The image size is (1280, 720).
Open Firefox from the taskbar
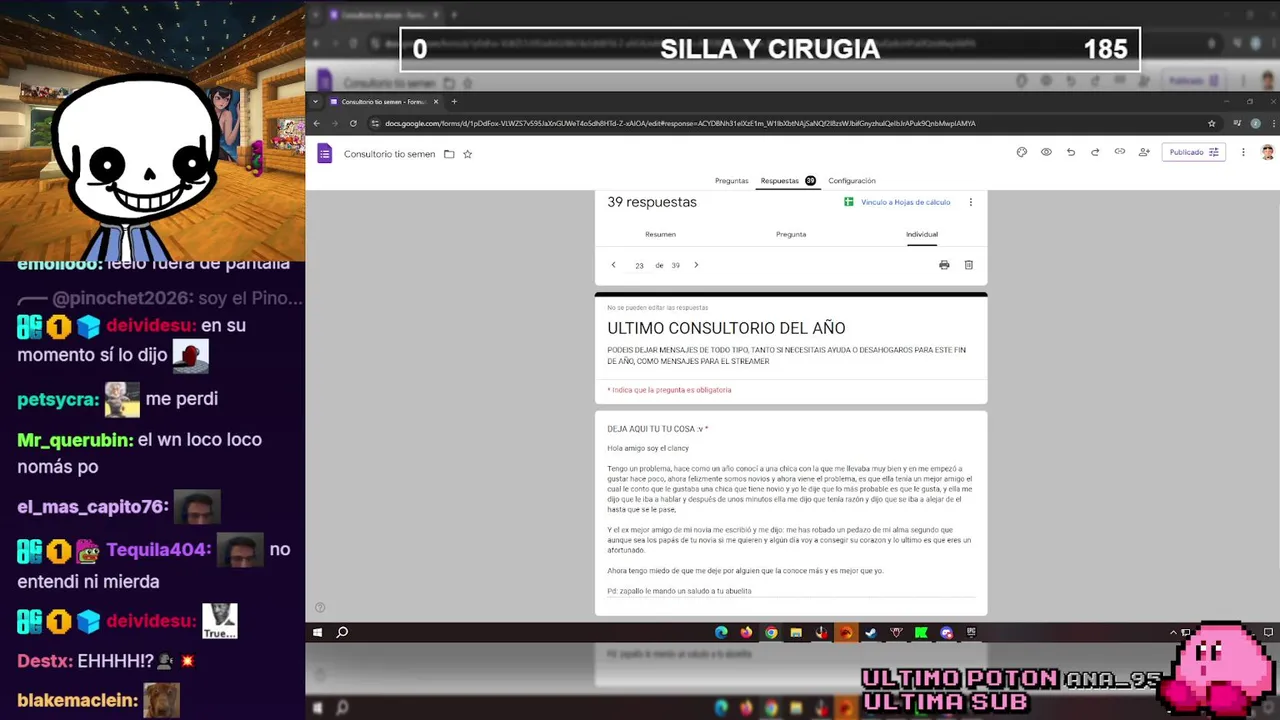tap(746, 632)
